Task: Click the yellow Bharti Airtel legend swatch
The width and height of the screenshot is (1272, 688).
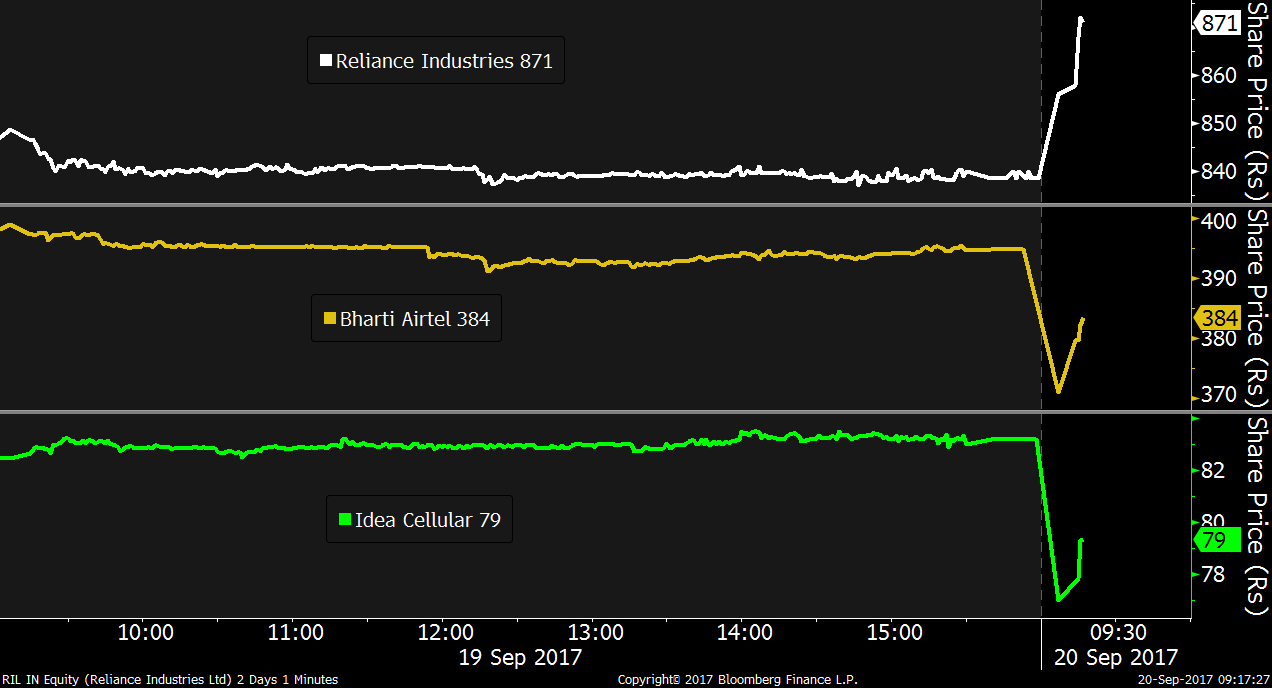Action: coord(329,319)
